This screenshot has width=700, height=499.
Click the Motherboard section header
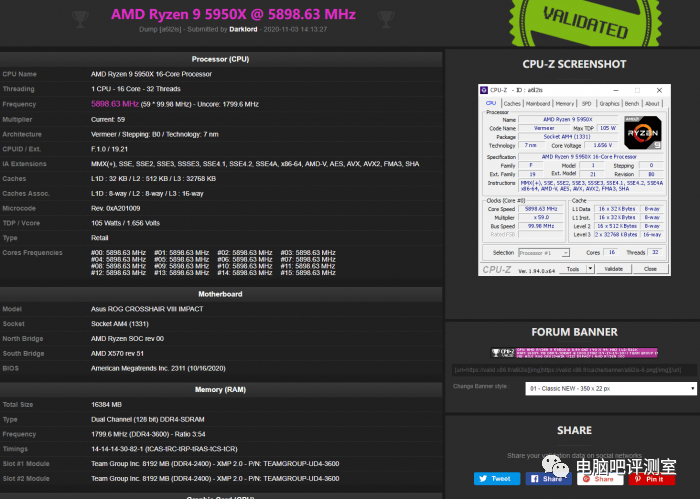point(221,294)
